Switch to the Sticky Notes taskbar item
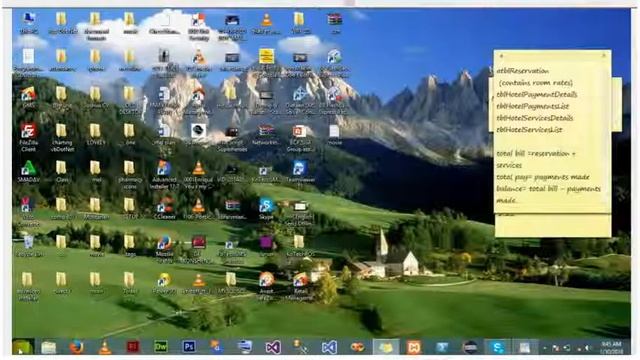This screenshot has height=360, width=640. [x=385, y=347]
